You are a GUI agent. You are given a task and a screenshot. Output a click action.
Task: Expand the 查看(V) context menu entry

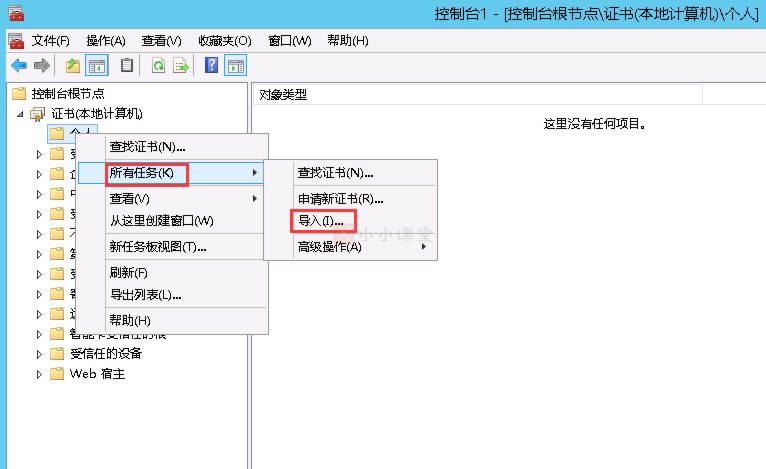[172, 199]
